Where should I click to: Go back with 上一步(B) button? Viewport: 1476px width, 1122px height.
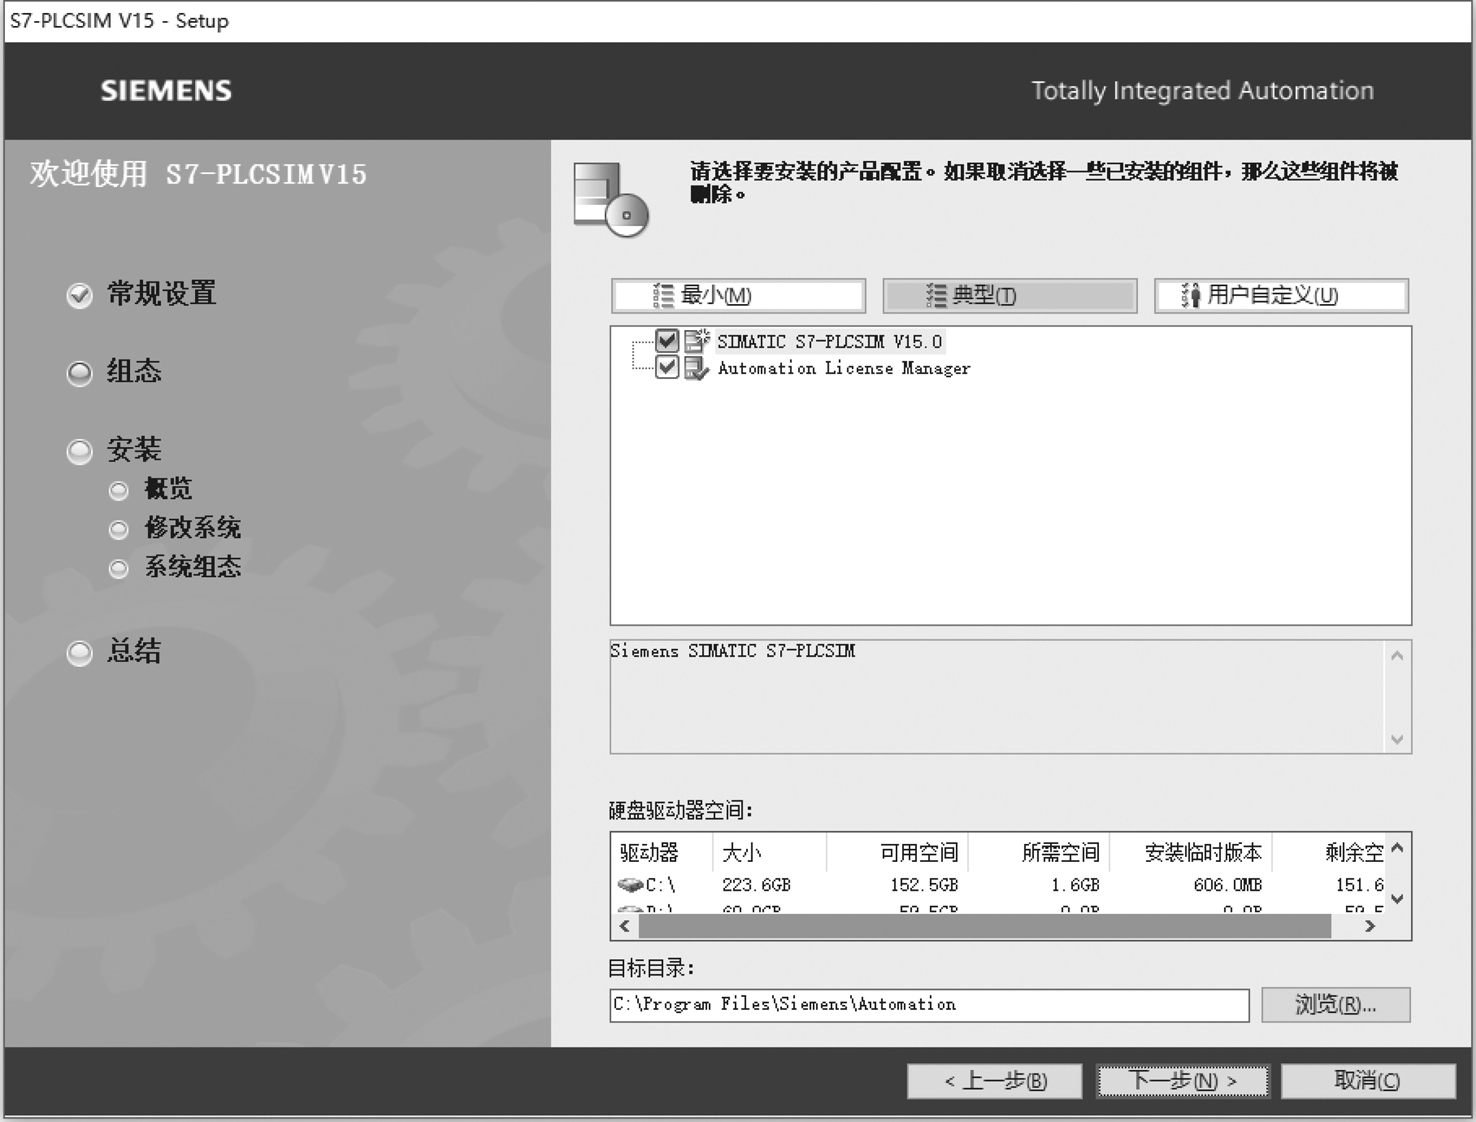(995, 1081)
